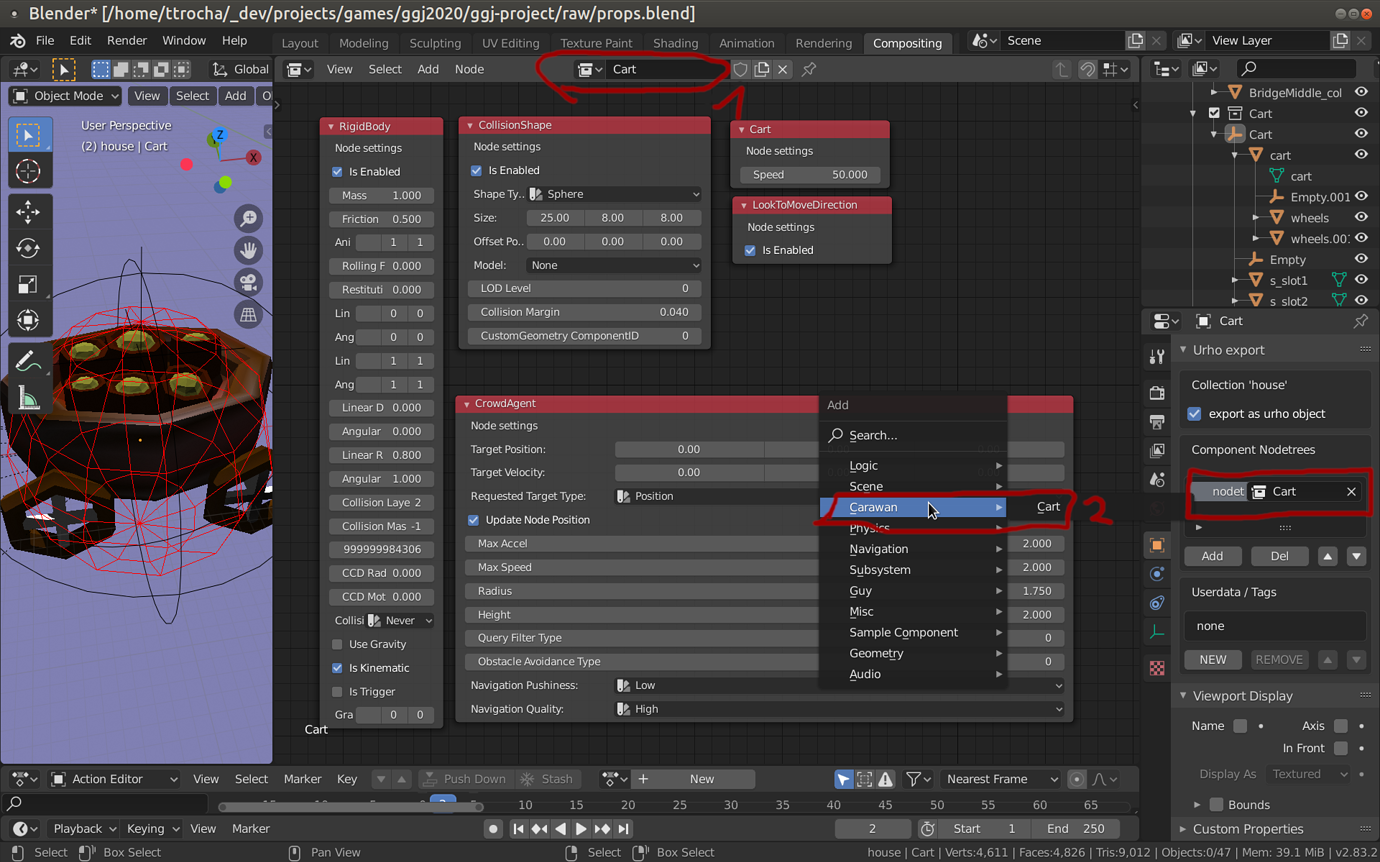Open the Scene properties tab
Screen dimensions: 1380x862
[1157, 480]
